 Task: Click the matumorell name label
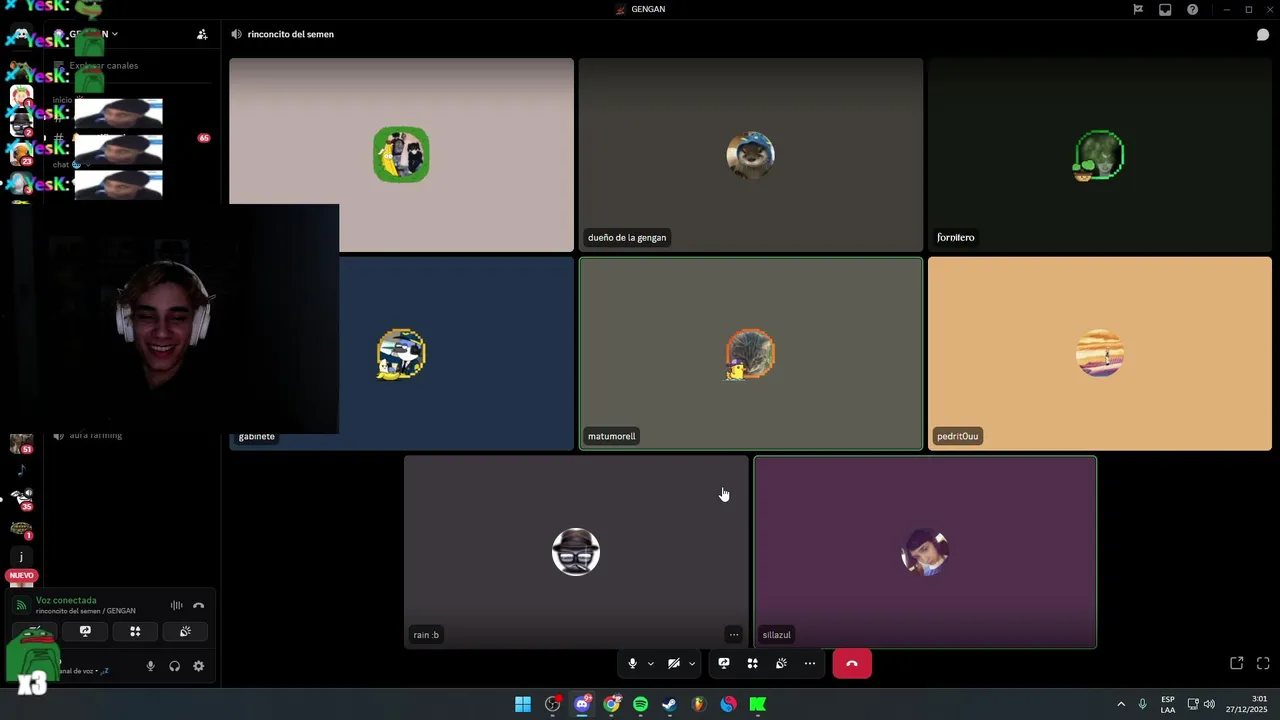(x=612, y=436)
